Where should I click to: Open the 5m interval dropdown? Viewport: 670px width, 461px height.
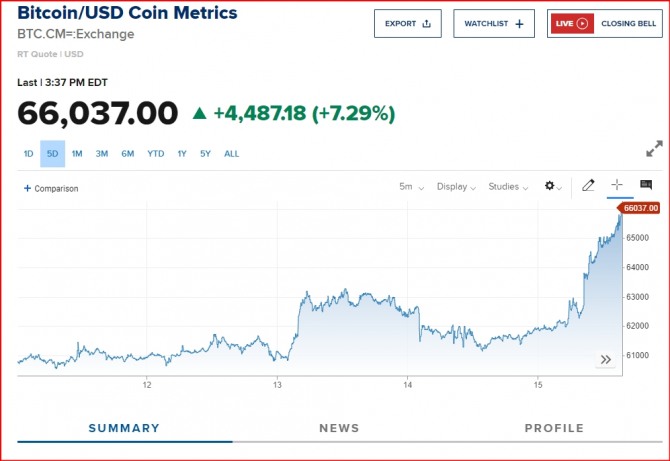point(411,187)
